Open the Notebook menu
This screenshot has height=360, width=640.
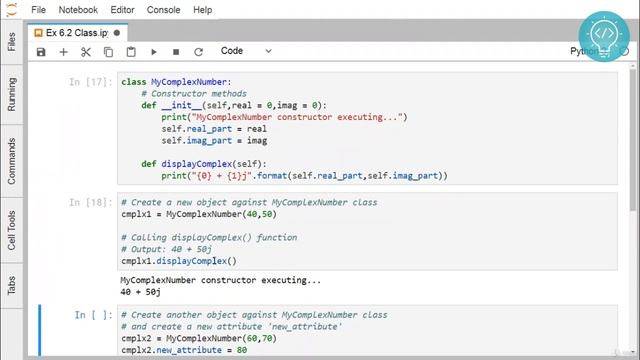[x=78, y=10]
